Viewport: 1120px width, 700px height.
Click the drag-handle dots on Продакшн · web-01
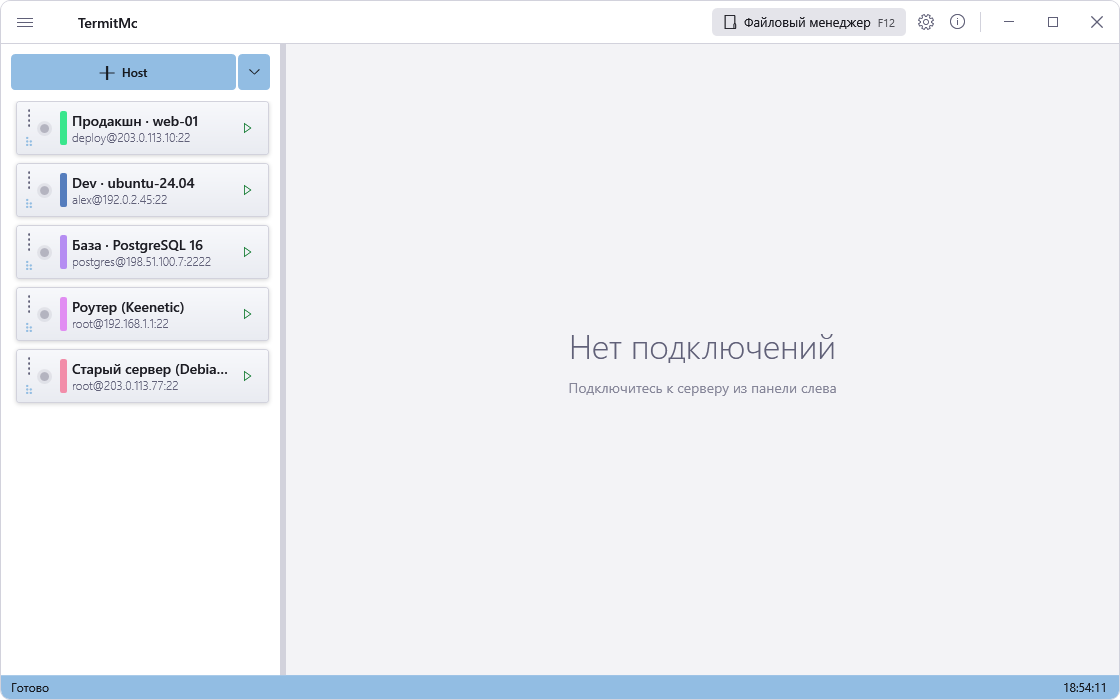[29, 142]
